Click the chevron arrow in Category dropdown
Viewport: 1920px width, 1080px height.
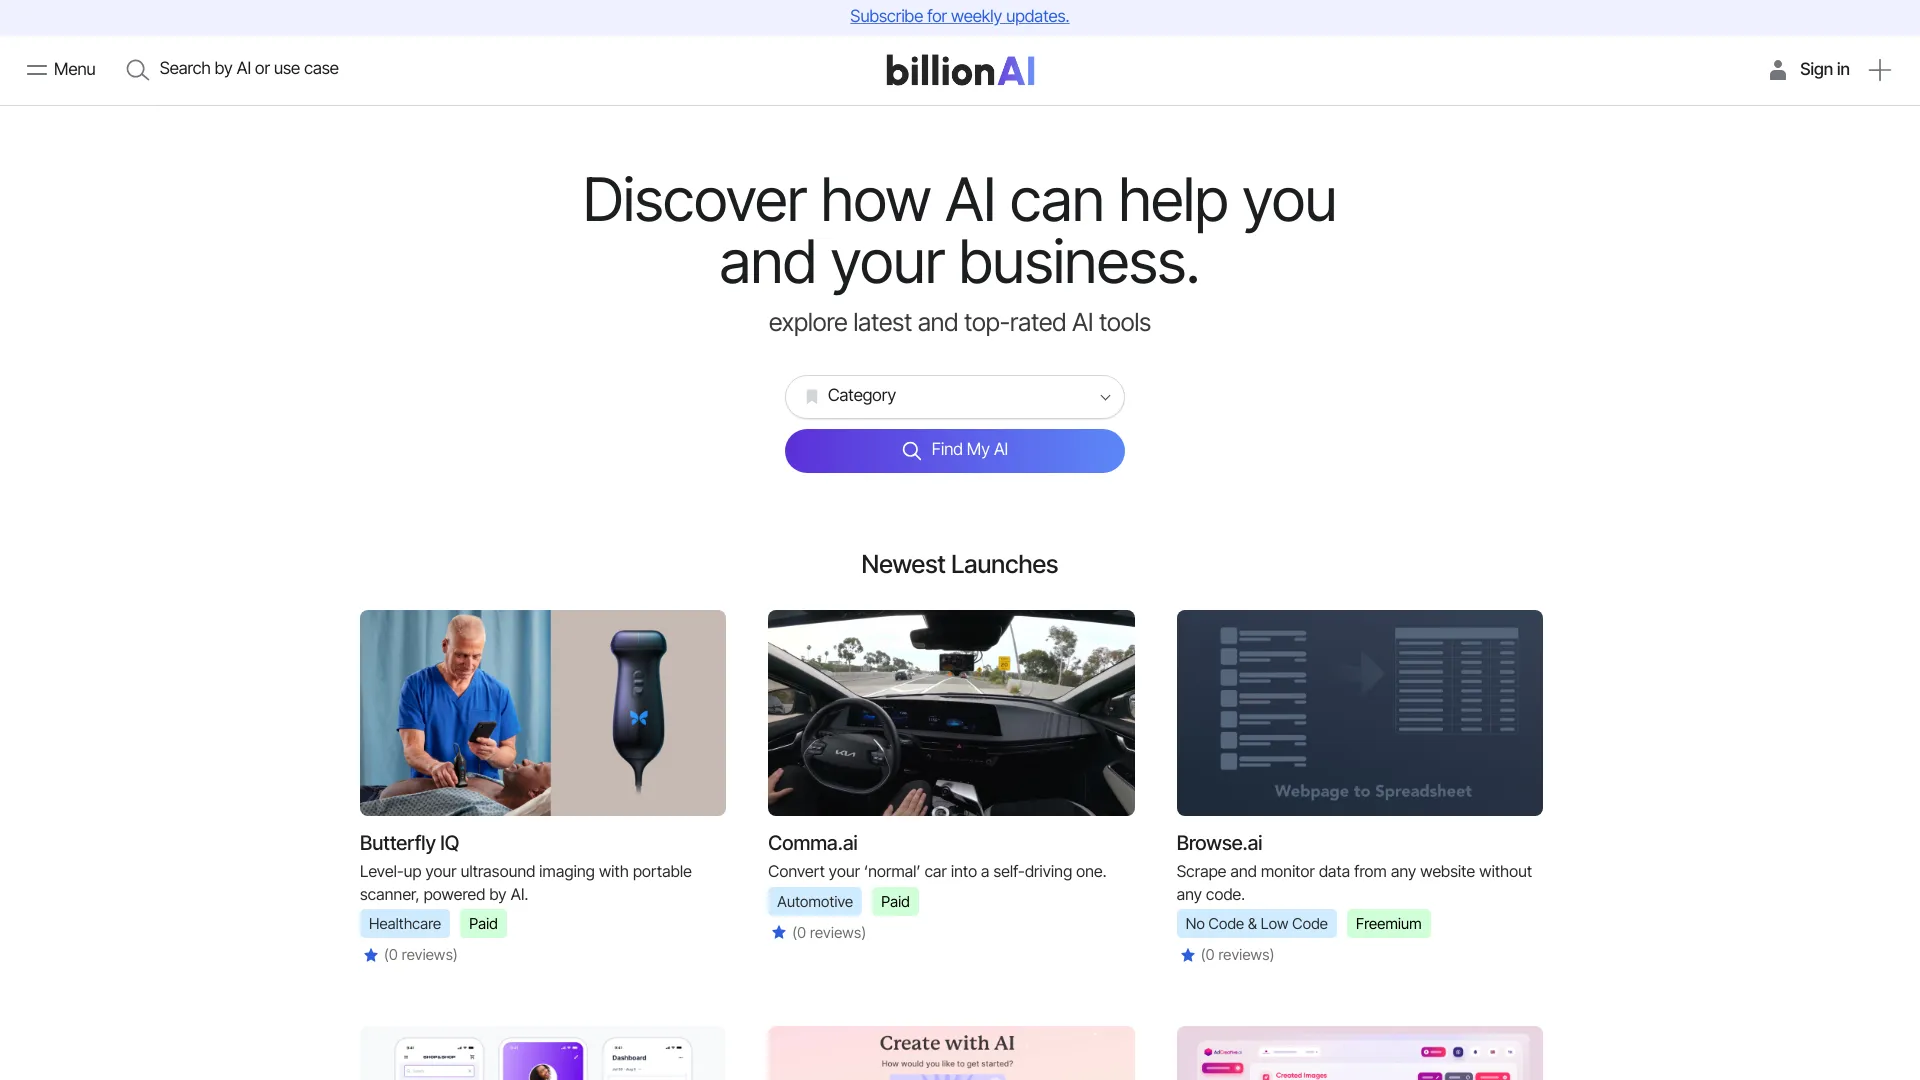(1105, 397)
